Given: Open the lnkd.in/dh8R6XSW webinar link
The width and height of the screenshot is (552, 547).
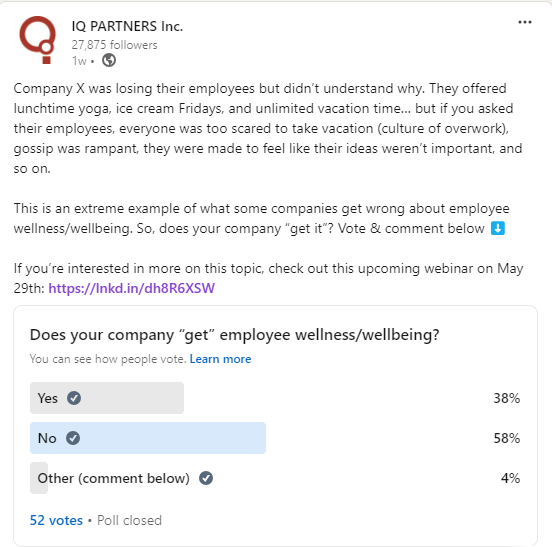Looking at the screenshot, I should click(131, 288).
